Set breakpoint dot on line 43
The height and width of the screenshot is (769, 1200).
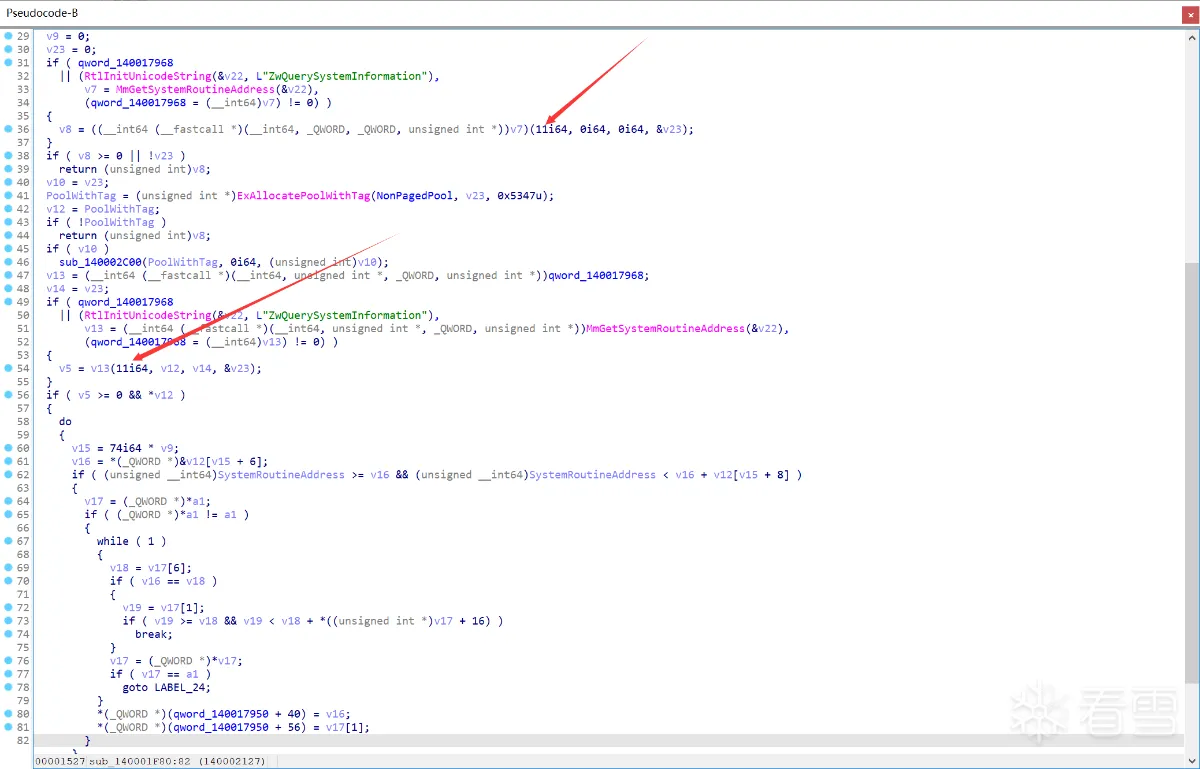click(x=9, y=222)
